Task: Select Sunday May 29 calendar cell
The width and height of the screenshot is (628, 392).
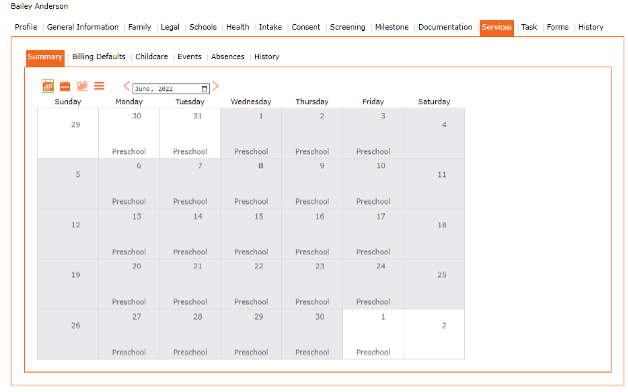Action: click(68, 133)
